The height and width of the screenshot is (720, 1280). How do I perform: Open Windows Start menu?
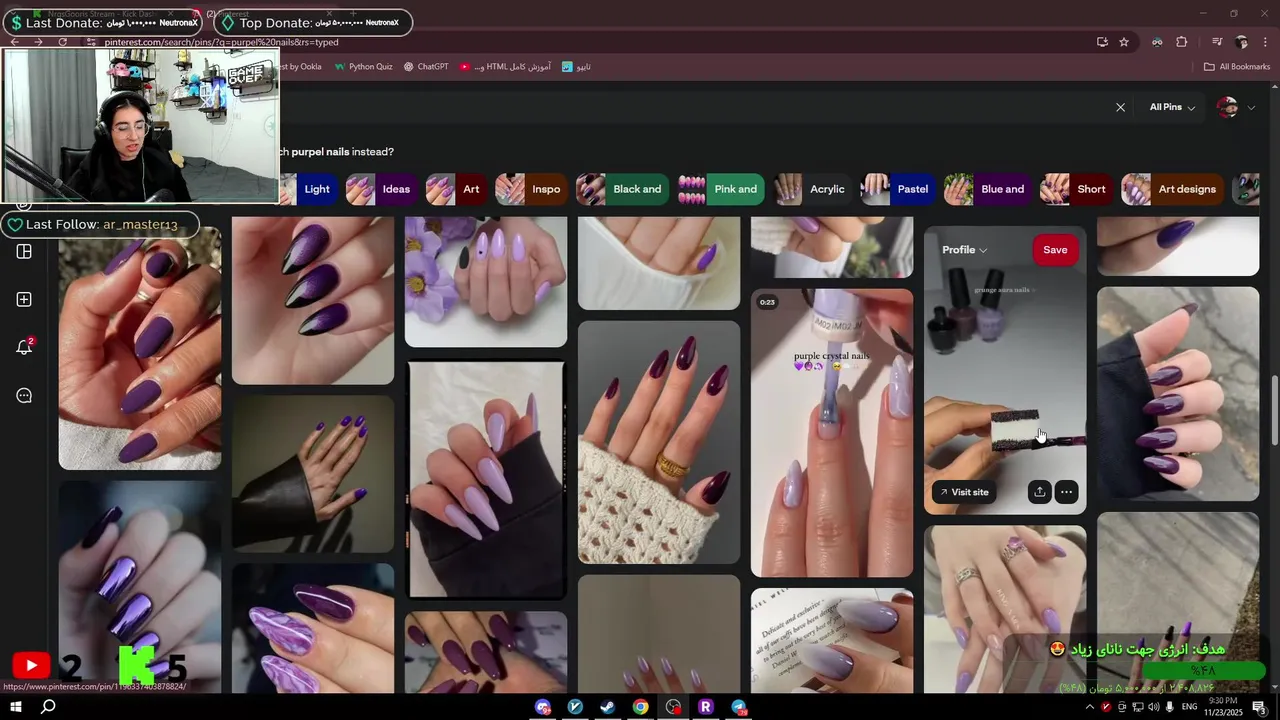click(x=16, y=707)
